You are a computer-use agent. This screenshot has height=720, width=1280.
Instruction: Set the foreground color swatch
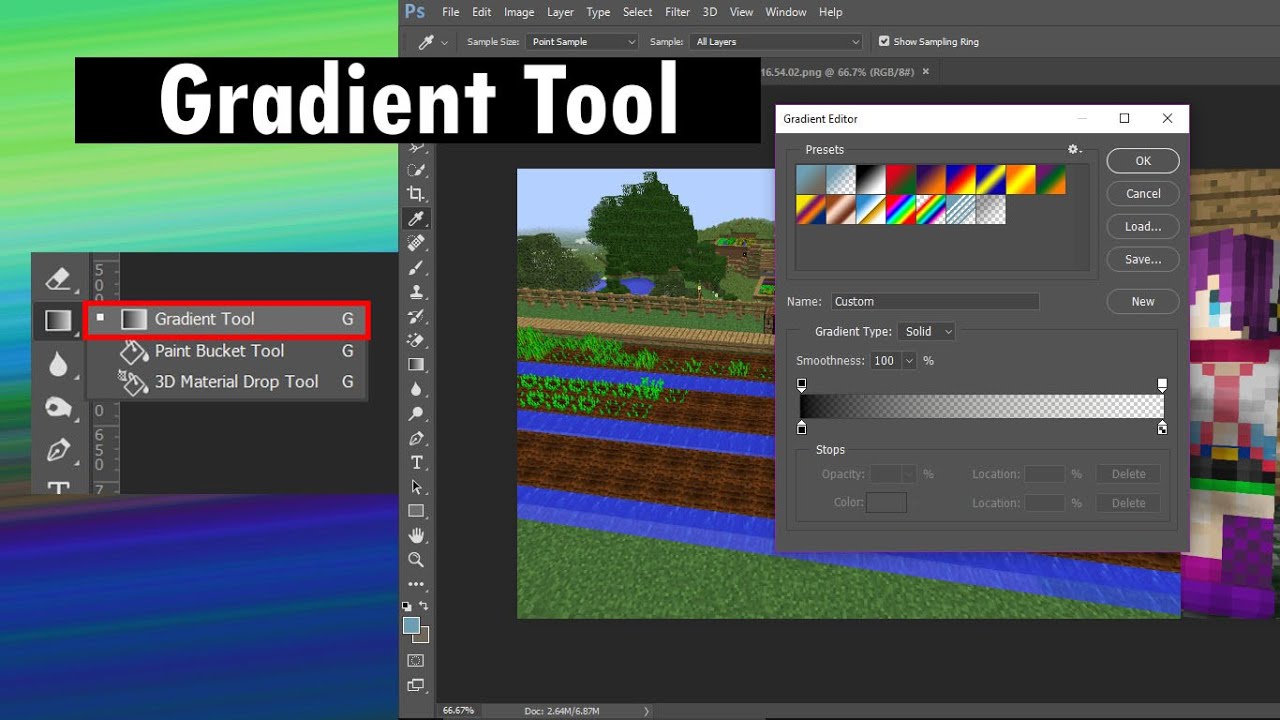(x=411, y=626)
